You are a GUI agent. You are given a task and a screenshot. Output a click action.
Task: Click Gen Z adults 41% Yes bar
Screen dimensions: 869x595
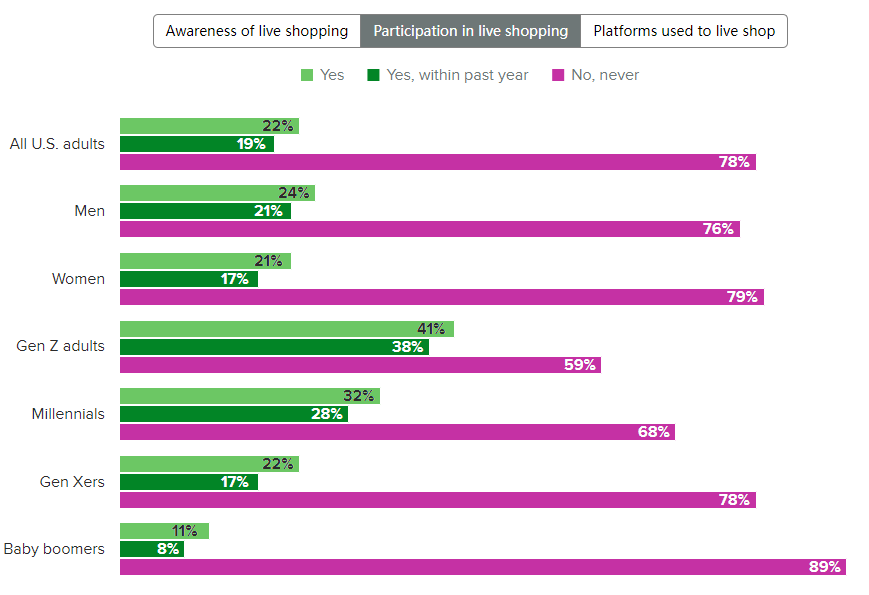(286, 329)
